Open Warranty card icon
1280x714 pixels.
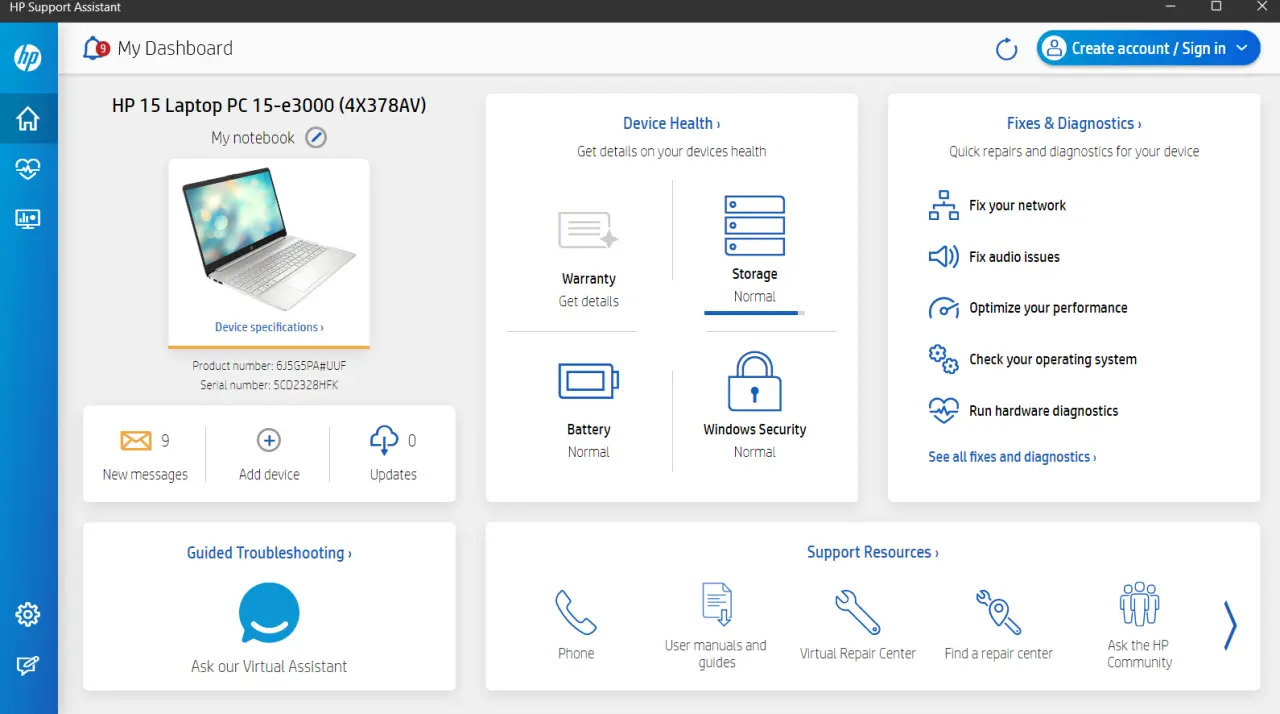(x=588, y=230)
